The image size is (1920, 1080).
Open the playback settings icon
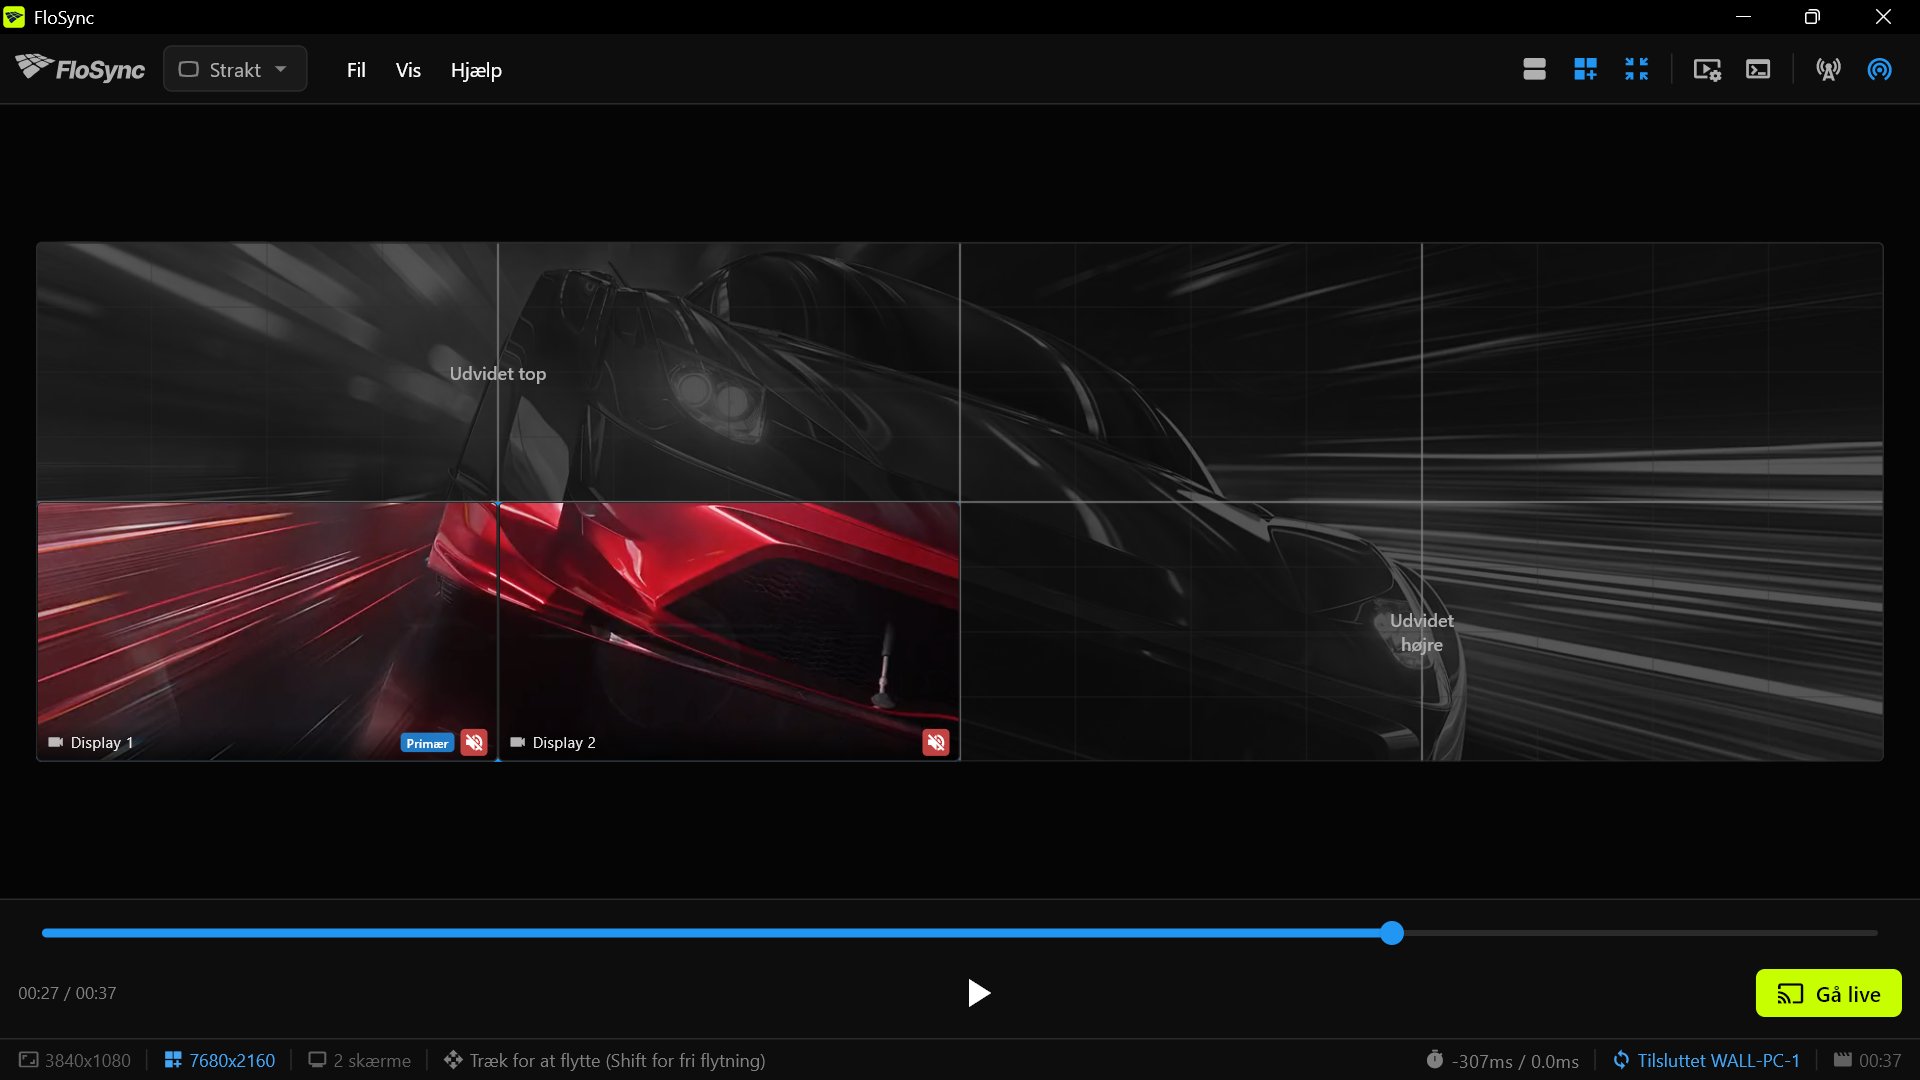click(x=1707, y=69)
